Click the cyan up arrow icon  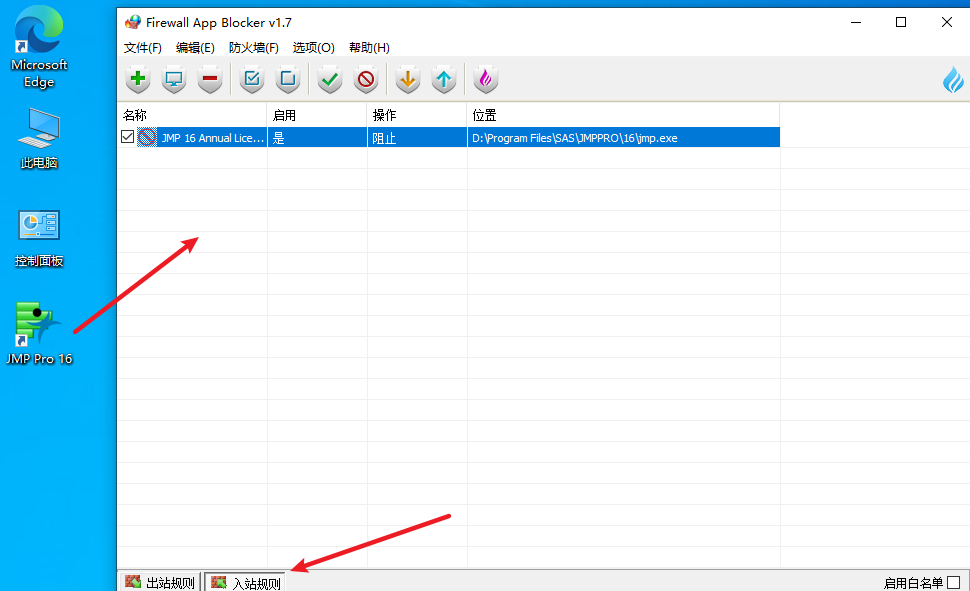(x=444, y=79)
